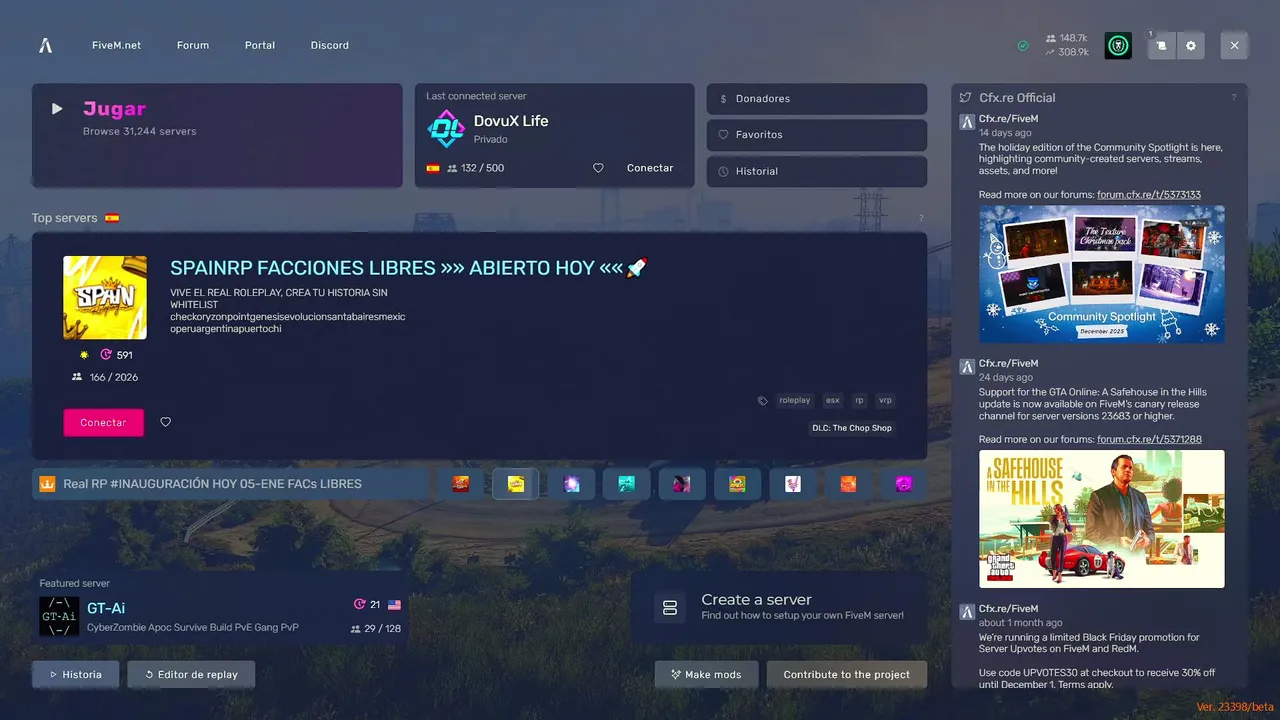Open the Portal navigation item
Image resolution: width=1280 pixels, height=720 pixels.
[x=260, y=45]
